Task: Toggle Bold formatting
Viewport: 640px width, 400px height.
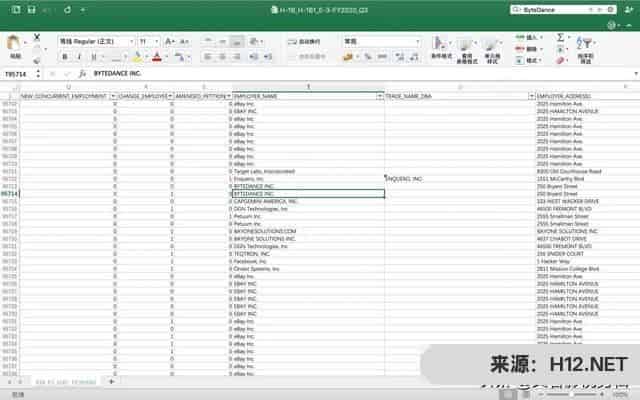Action: pyautogui.click(x=64, y=57)
